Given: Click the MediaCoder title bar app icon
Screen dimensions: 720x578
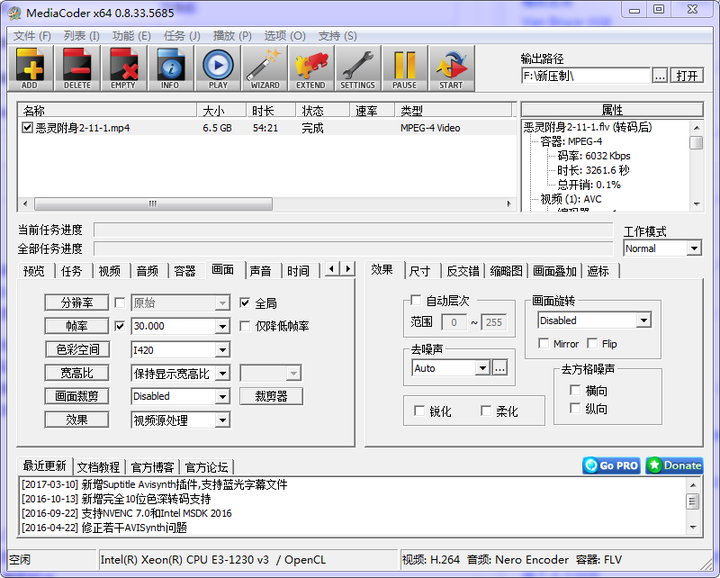Looking at the screenshot, I should [15, 13].
